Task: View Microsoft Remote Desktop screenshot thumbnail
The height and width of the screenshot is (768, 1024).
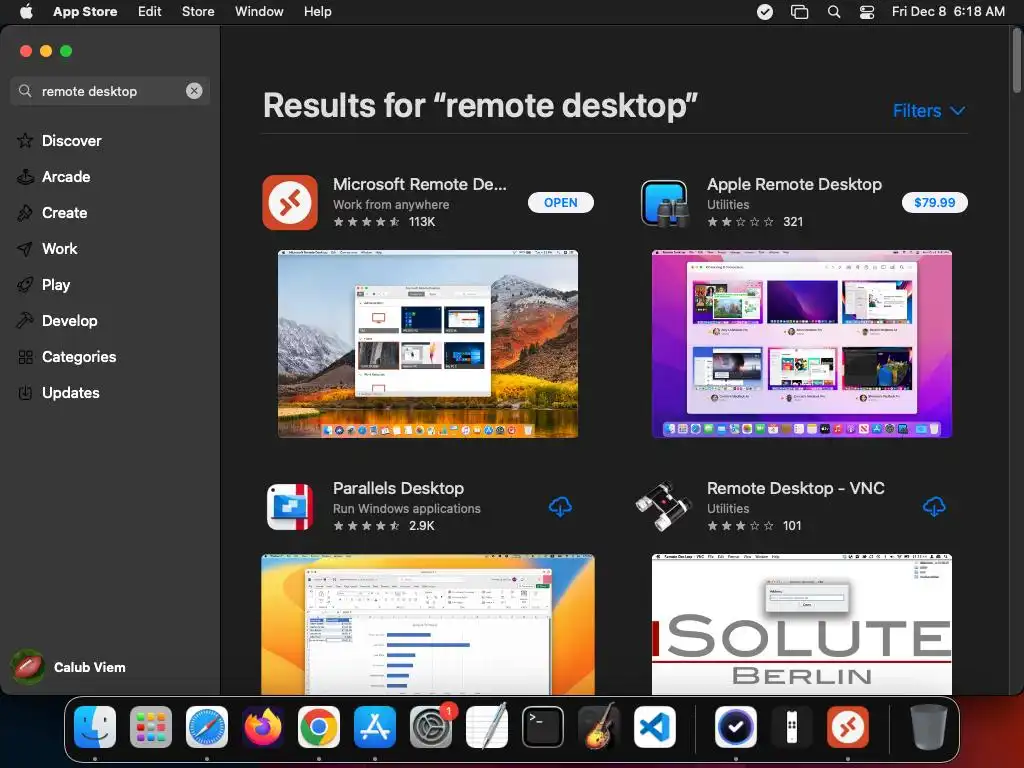Action: [428, 344]
